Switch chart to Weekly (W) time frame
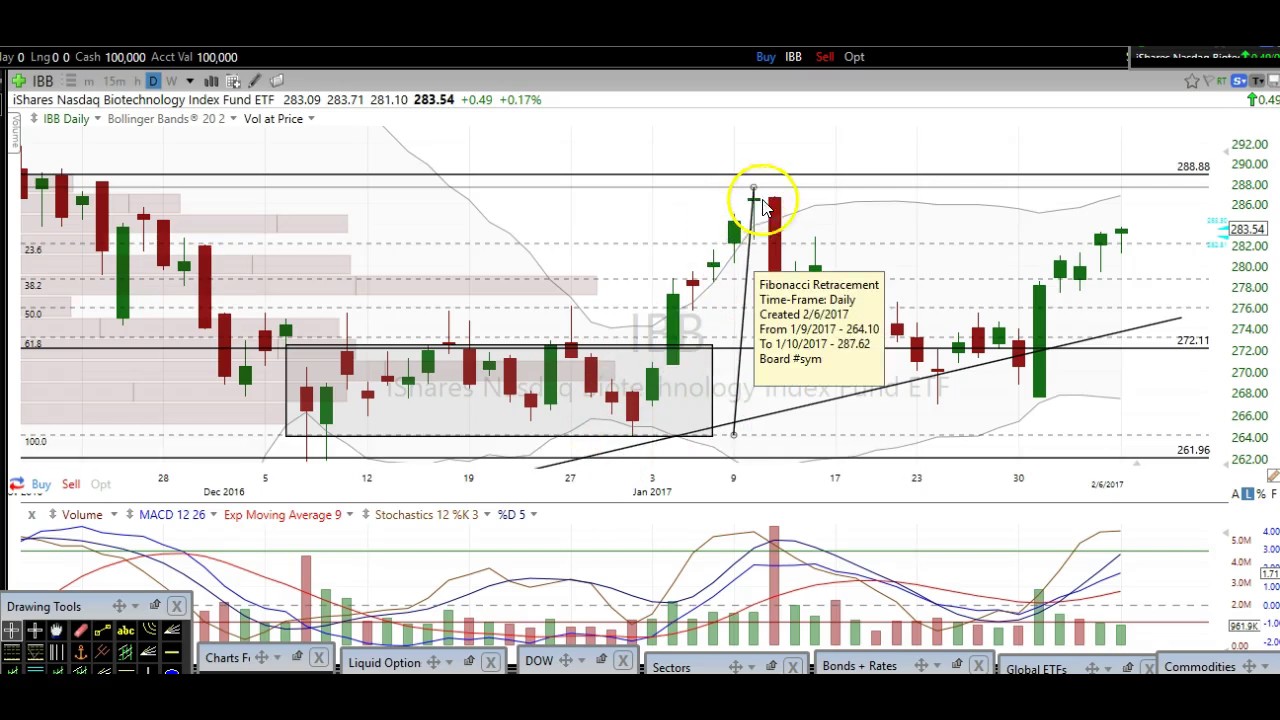 click(x=171, y=81)
